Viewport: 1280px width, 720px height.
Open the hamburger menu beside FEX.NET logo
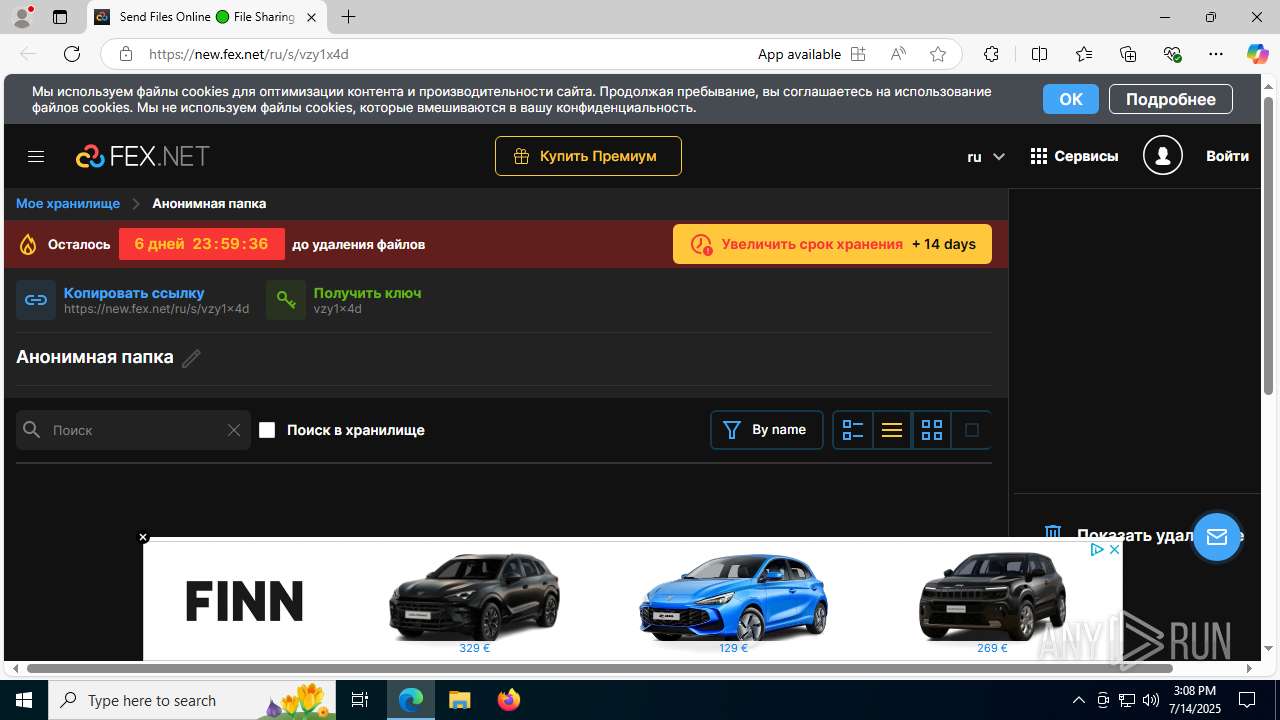click(x=36, y=156)
